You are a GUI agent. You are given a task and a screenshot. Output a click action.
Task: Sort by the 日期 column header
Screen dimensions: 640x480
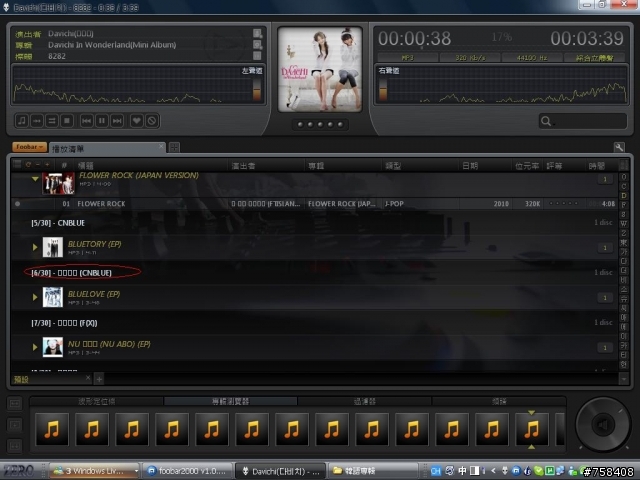click(470, 166)
